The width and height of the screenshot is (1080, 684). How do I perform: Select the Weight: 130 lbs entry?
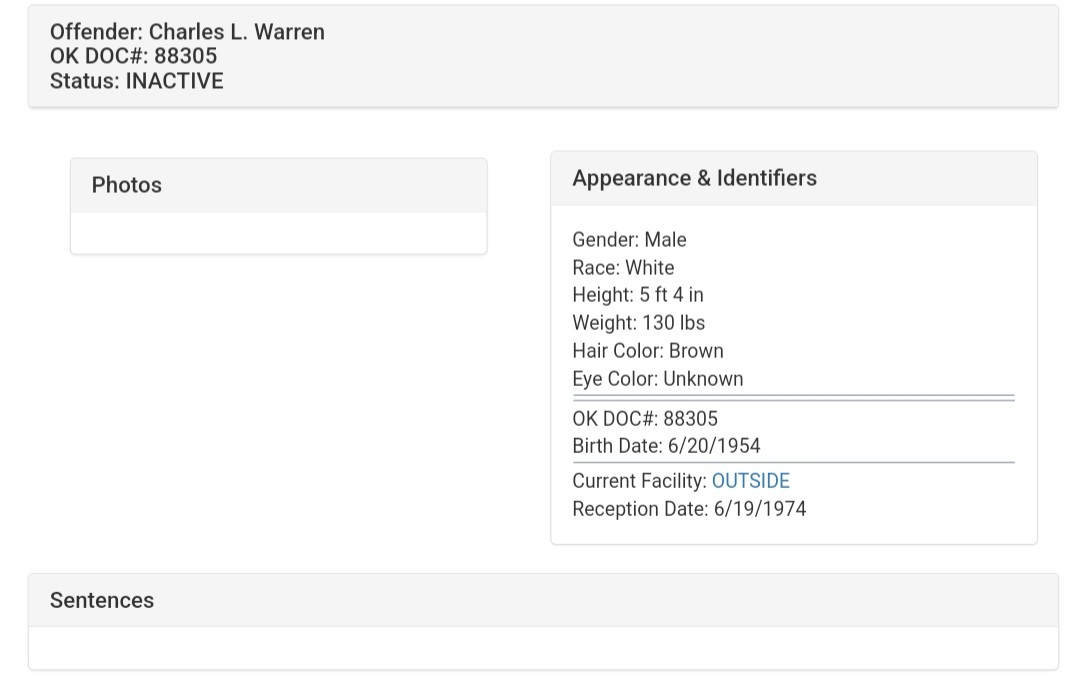click(x=638, y=323)
